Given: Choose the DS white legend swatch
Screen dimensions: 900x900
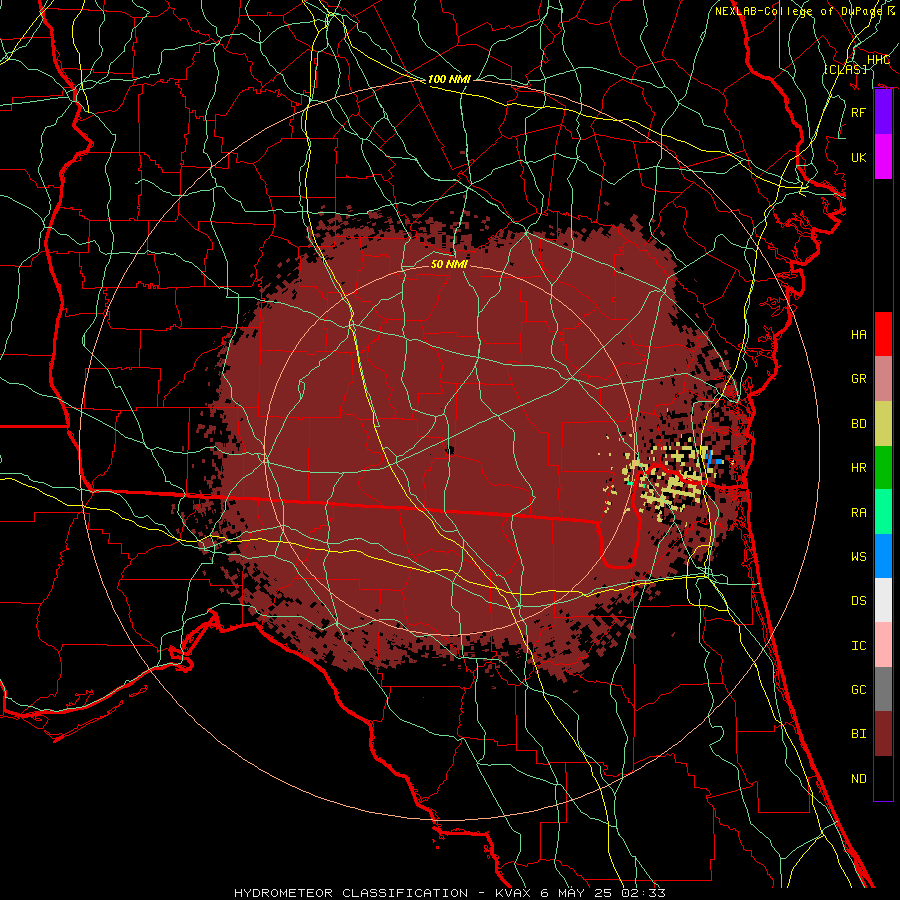Looking at the screenshot, I should click(883, 600).
